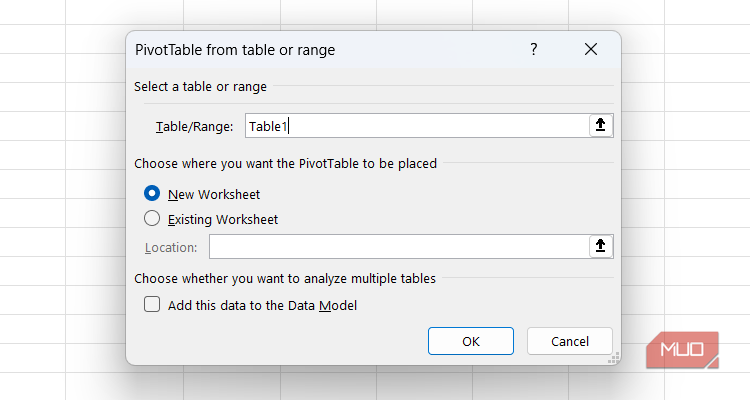Image resolution: width=750 pixels, height=400 pixels.
Task: Close the PivotTable dialog with X
Action: [x=591, y=49]
